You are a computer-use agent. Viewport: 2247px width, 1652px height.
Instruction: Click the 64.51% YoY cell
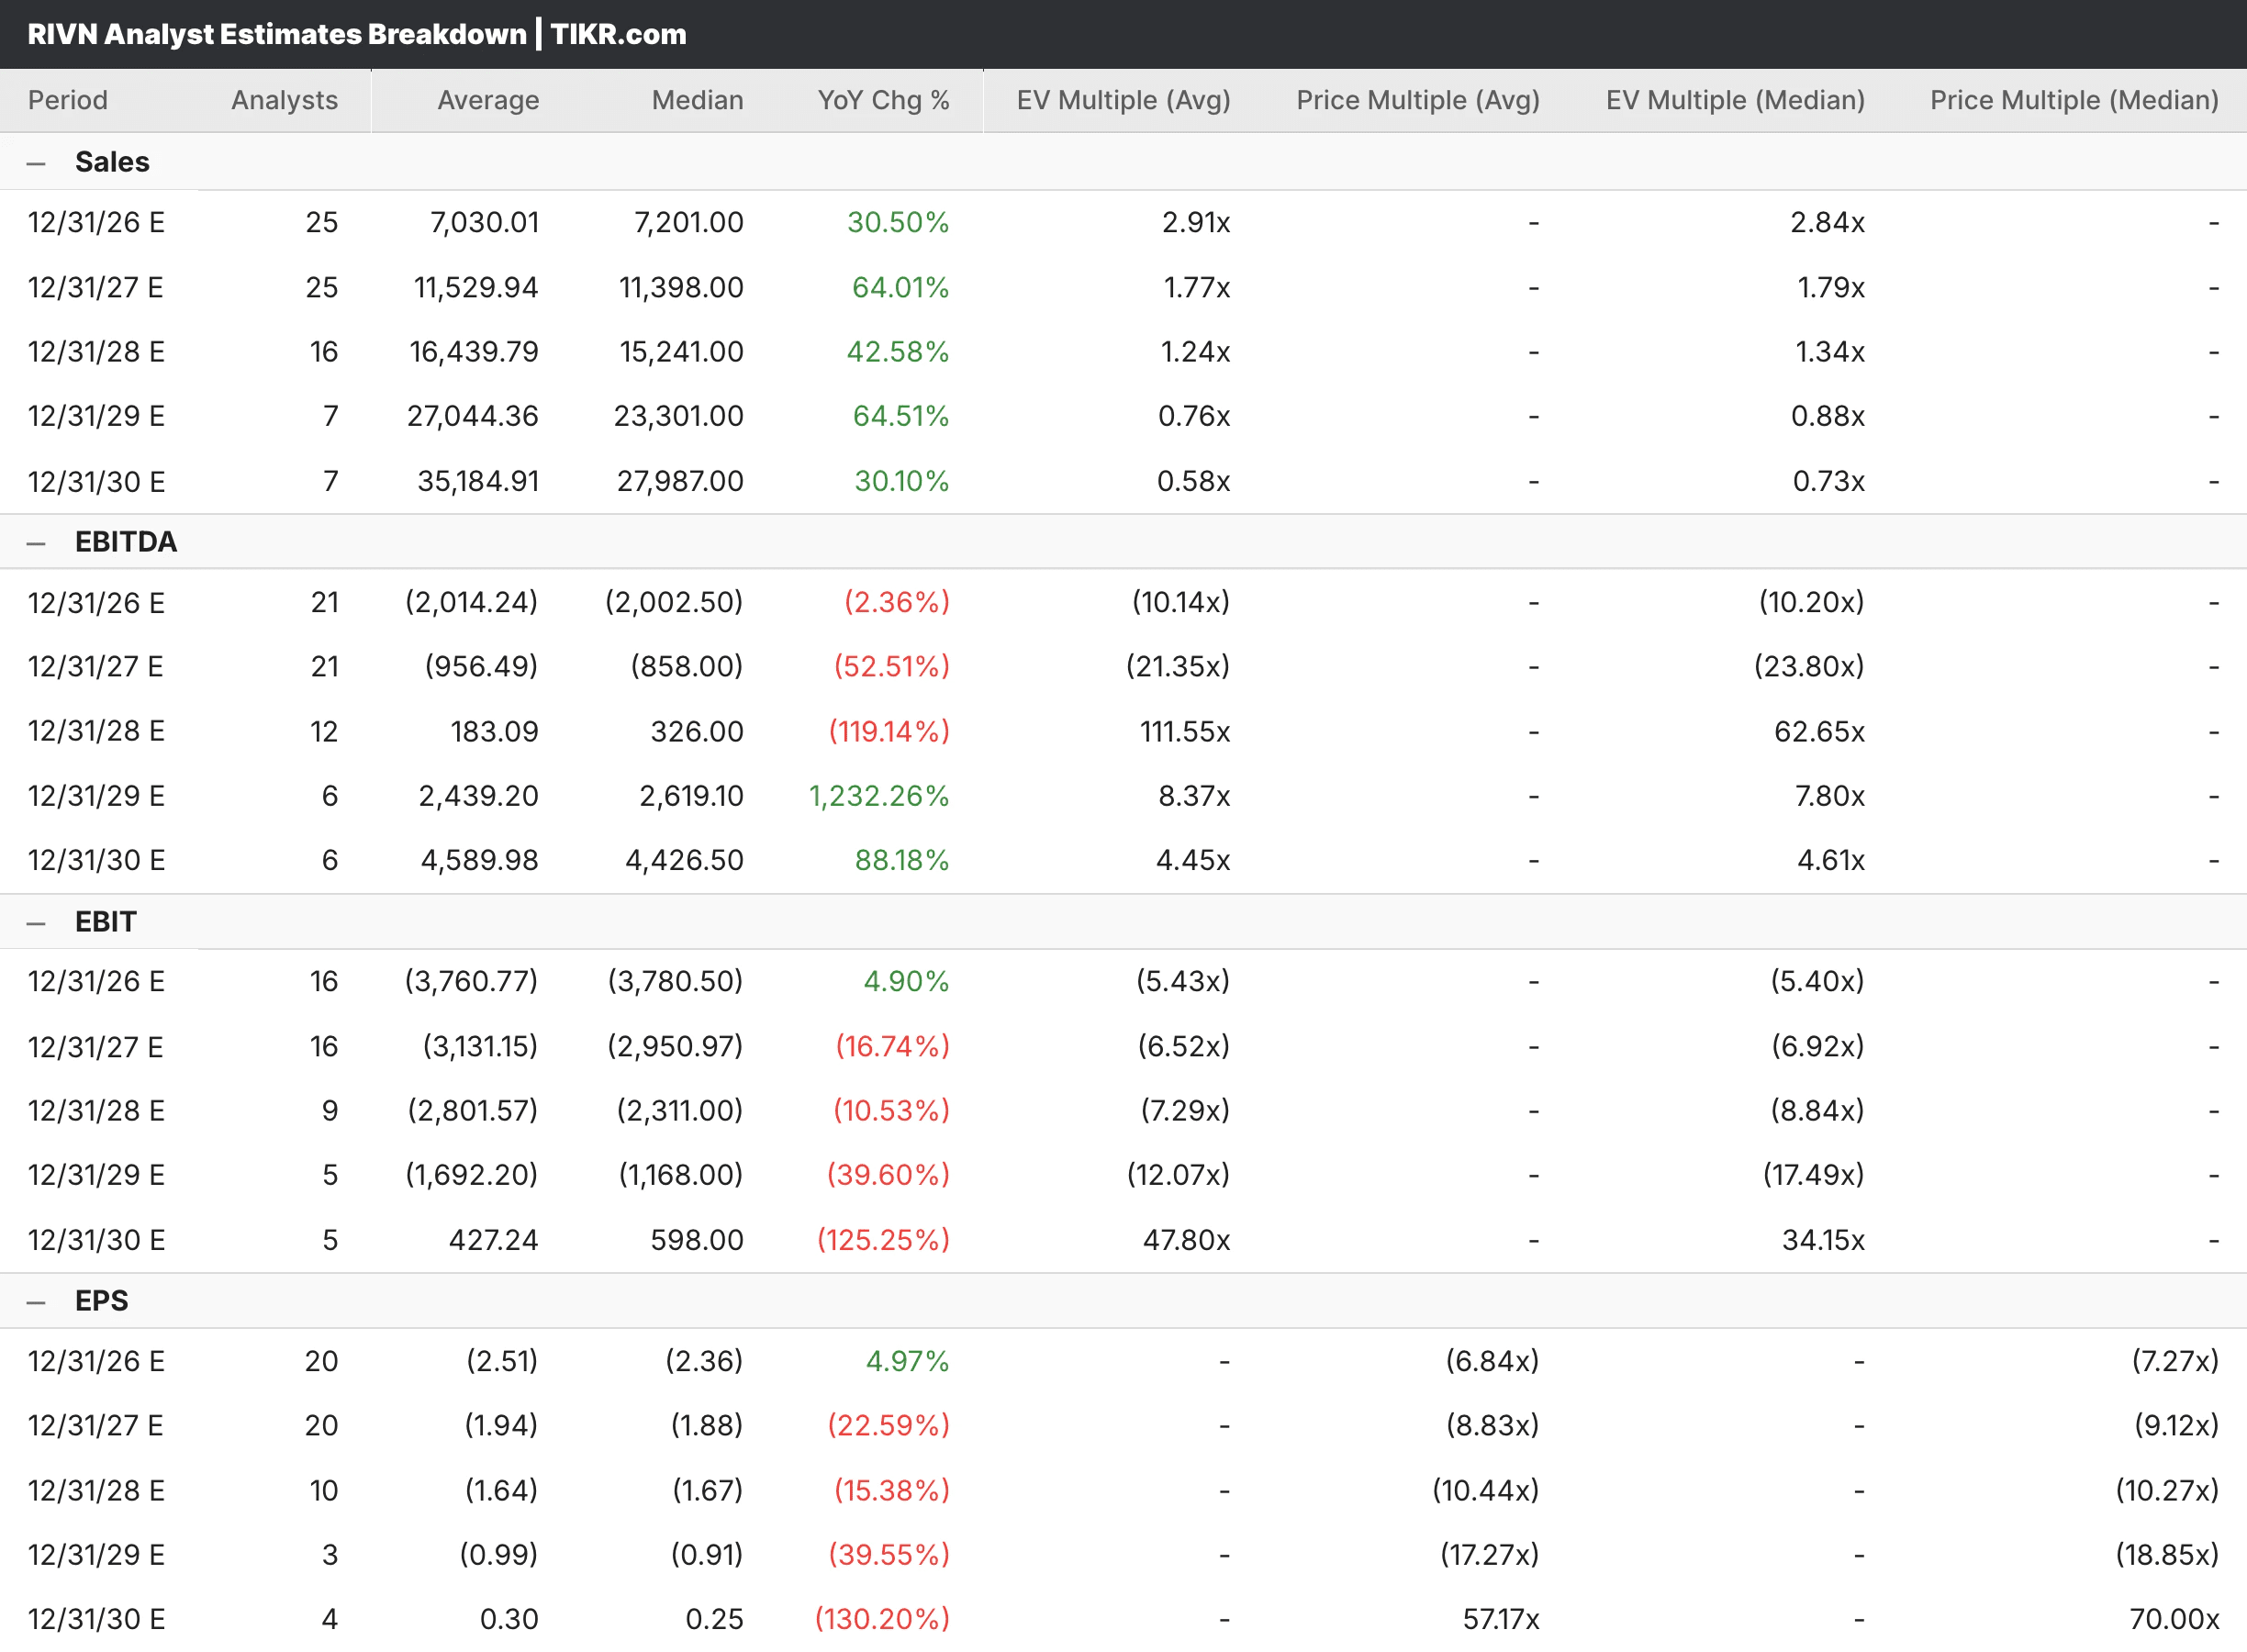pyautogui.click(x=900, y=416)
